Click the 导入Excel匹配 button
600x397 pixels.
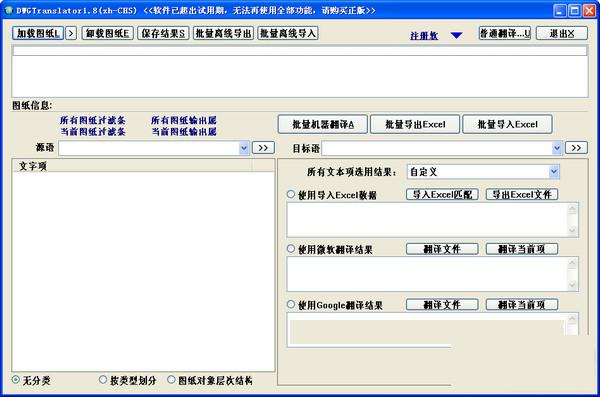click(442, 194)
